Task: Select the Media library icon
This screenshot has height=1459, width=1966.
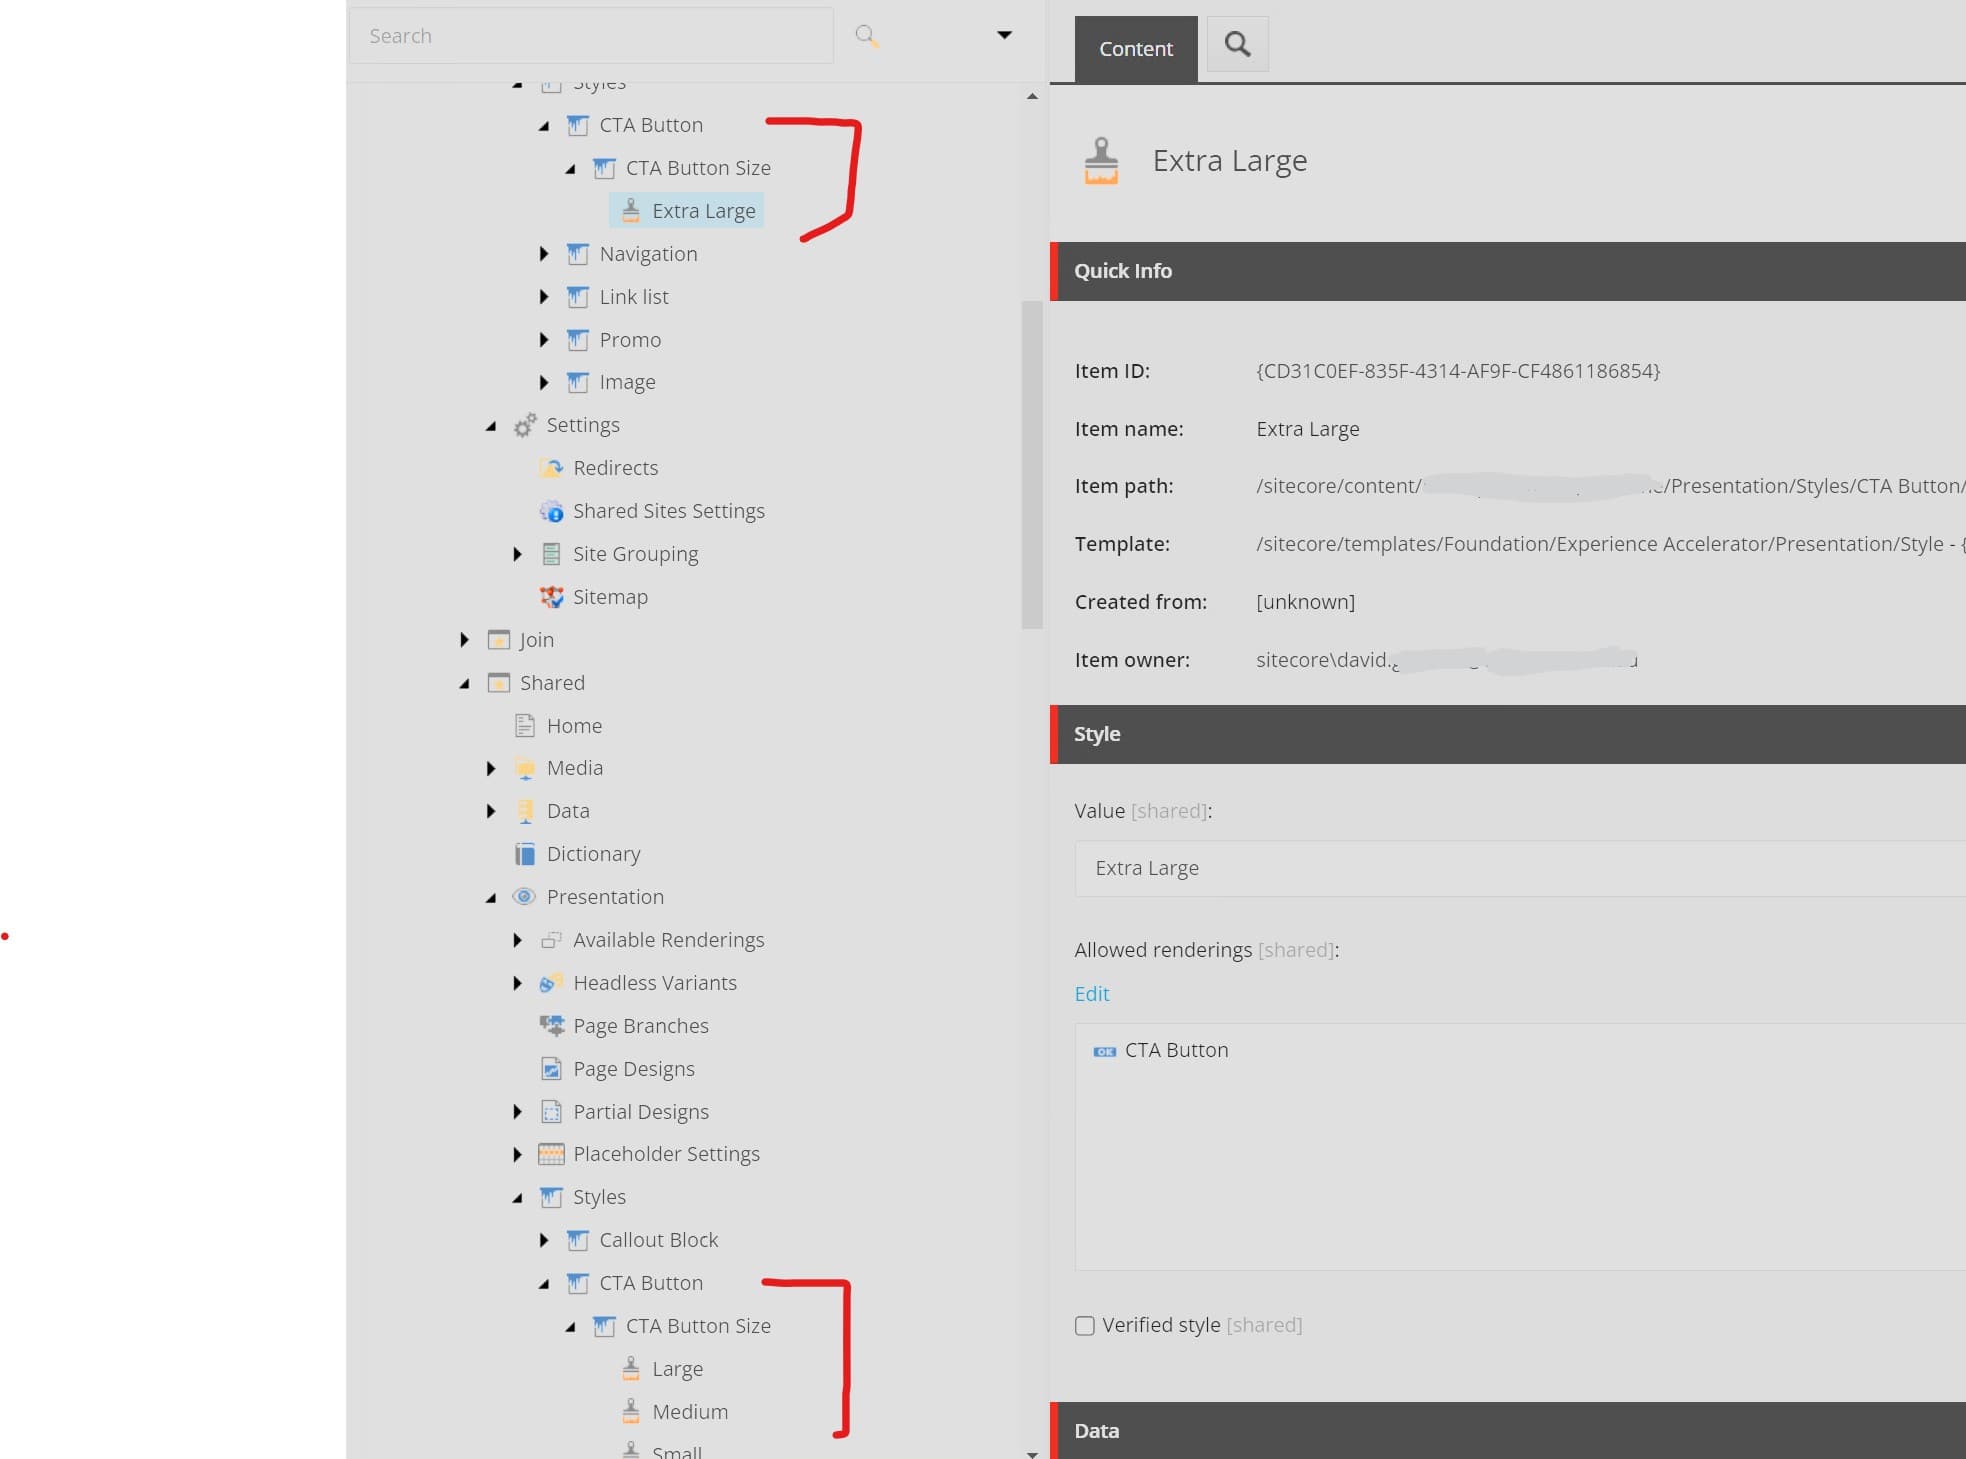Action: (524, 767)
